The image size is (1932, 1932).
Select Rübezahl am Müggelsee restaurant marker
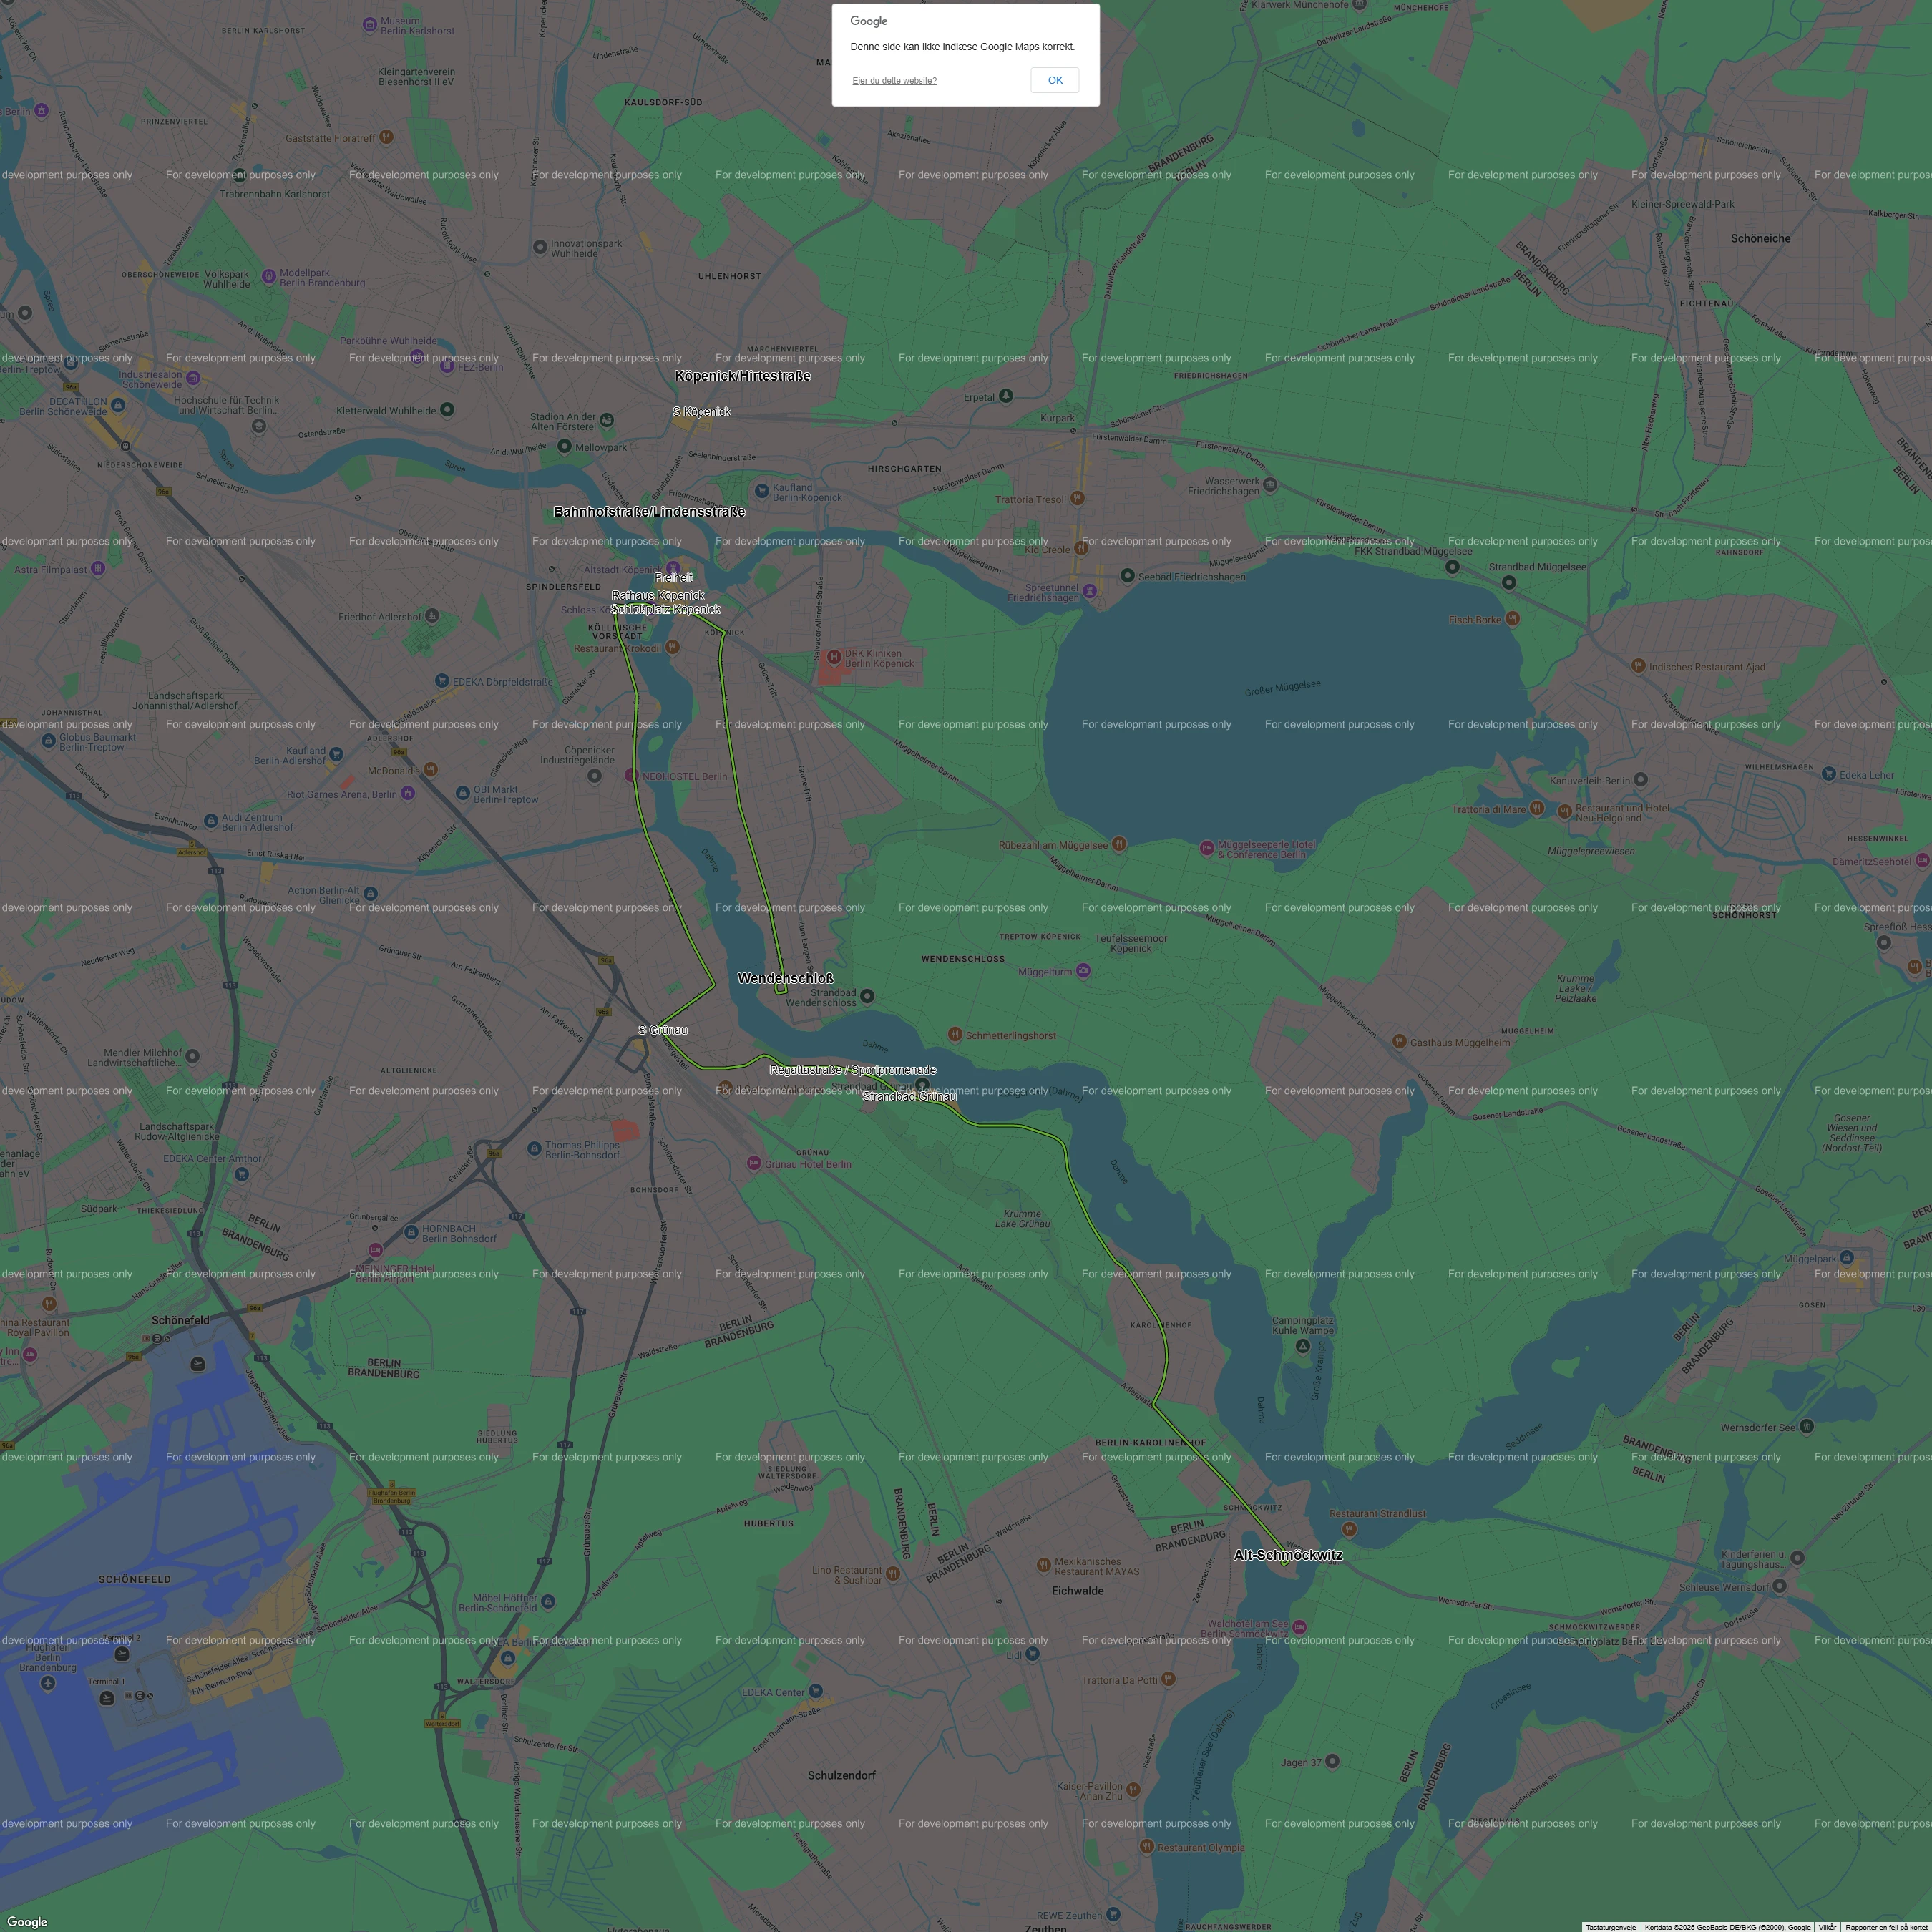coord(1119,845)
